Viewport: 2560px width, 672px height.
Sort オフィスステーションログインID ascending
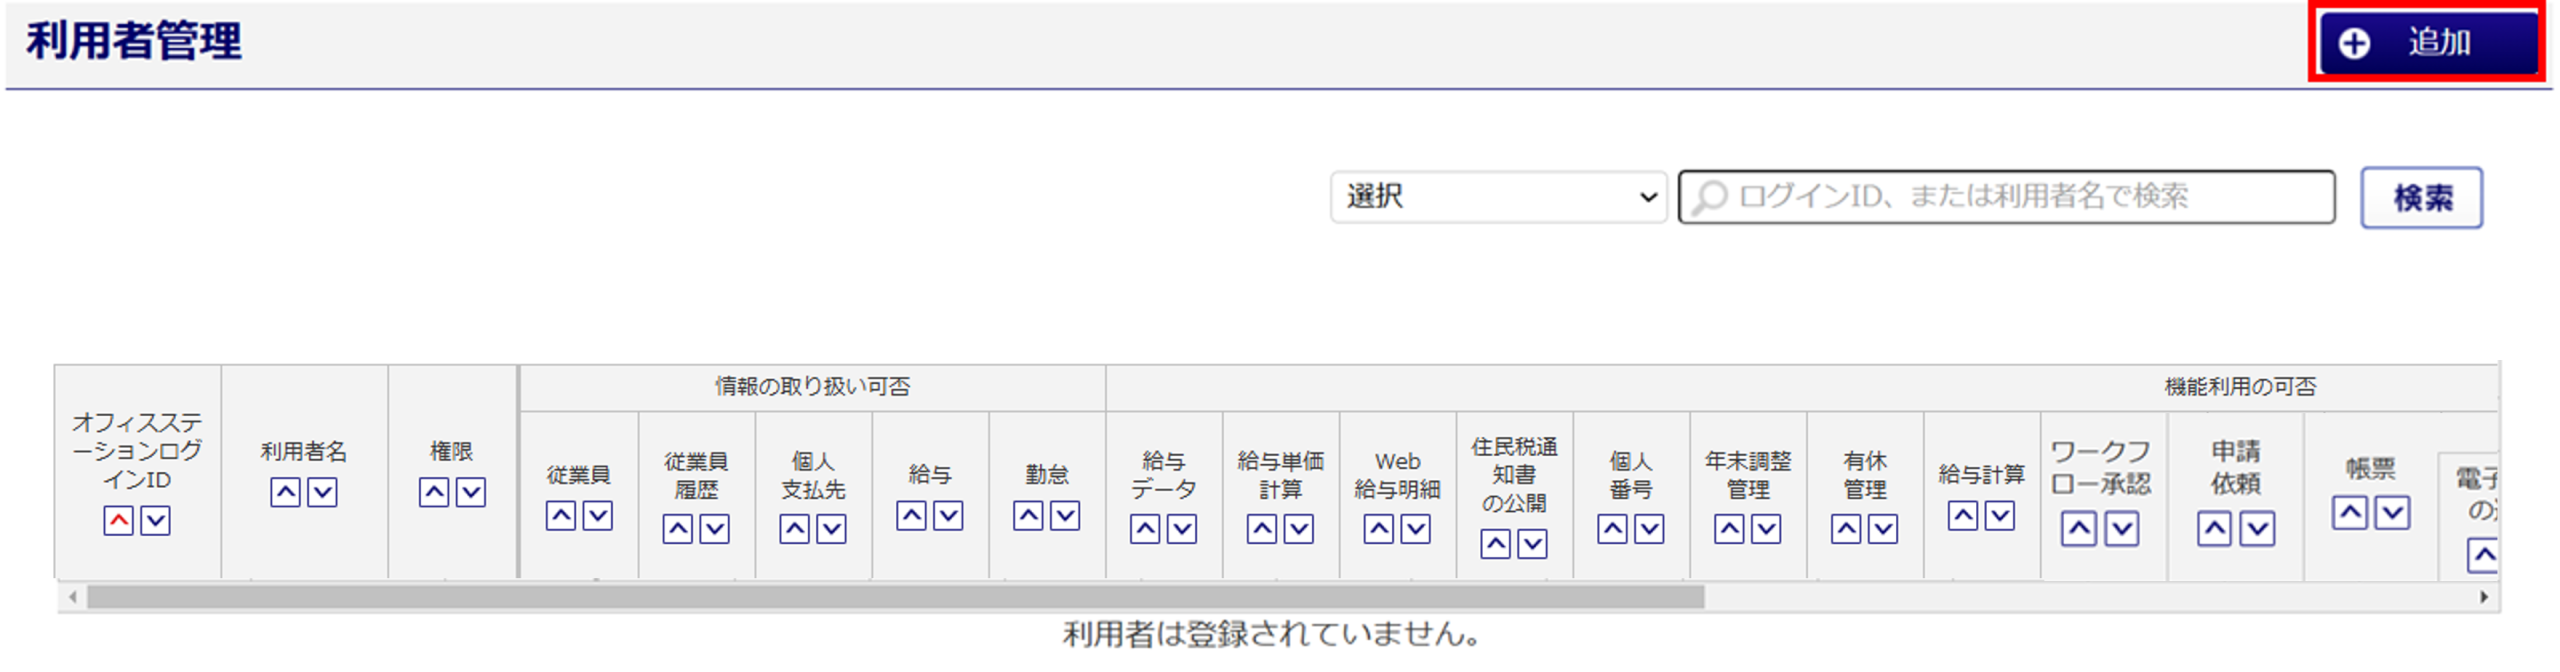tap(118, 520)
